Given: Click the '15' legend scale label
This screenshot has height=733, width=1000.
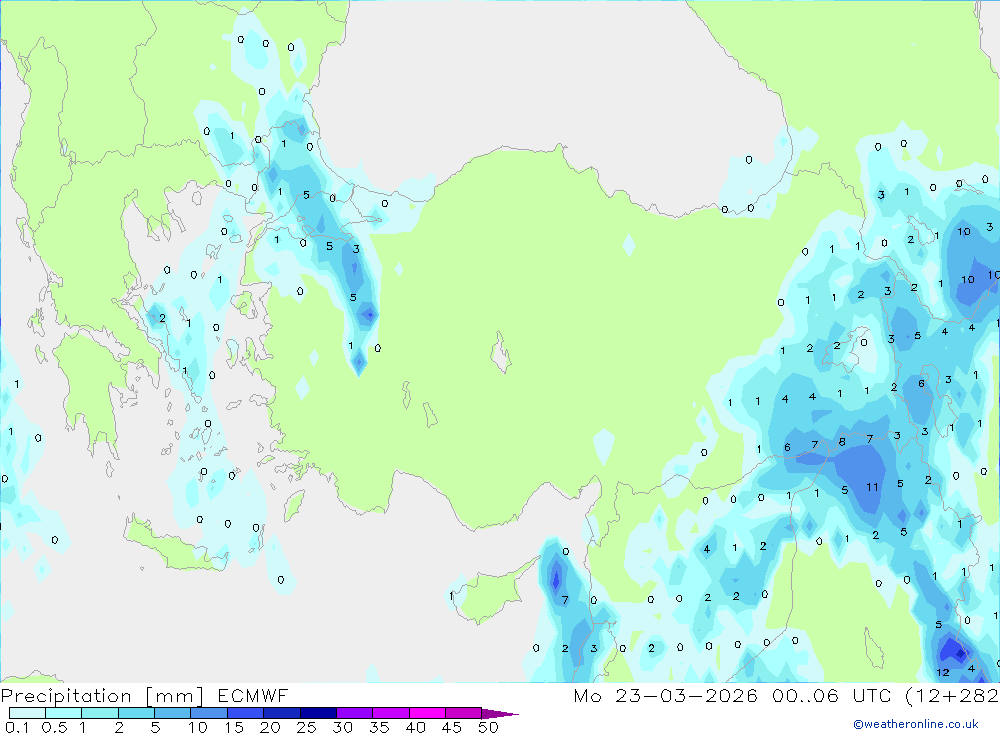Looking at the screenshot, I should coord(234,727).
